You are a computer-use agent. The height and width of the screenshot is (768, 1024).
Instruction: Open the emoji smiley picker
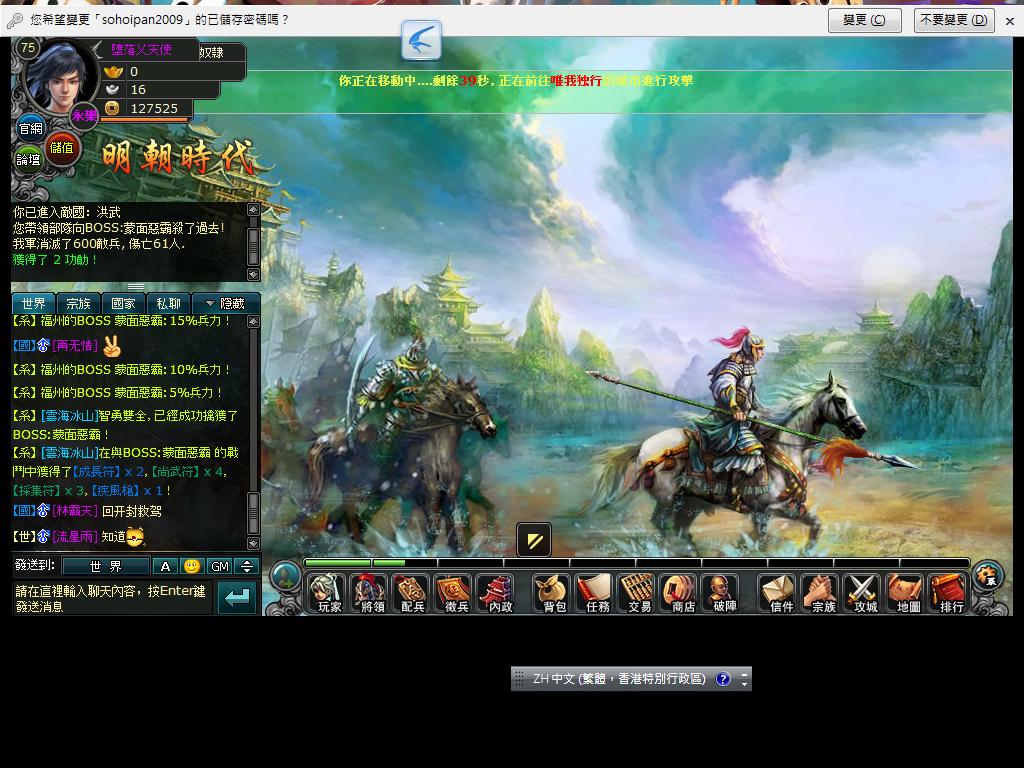pyautogui.click(x=191, y=566)
